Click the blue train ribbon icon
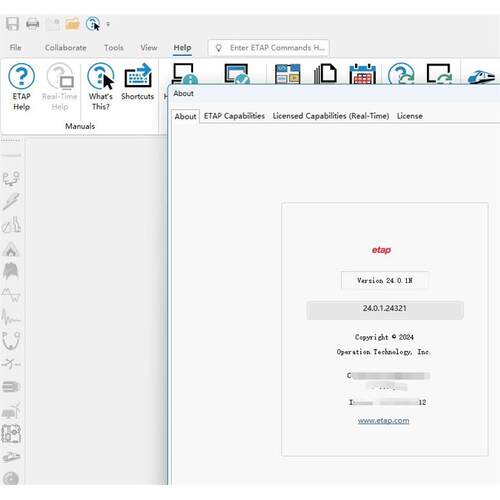The height and width of the screenshot is (500, 500). (481, 77)
